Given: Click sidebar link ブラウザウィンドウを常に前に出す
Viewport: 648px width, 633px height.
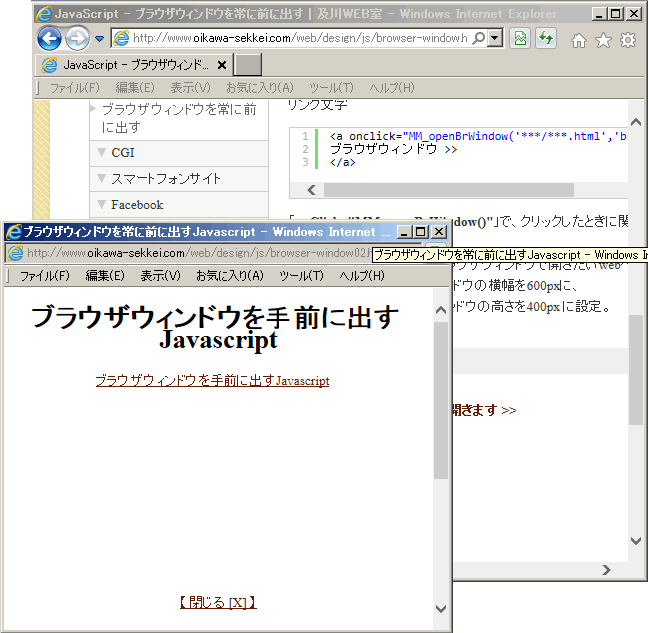Looking at the screenshot, I should 179,118.
